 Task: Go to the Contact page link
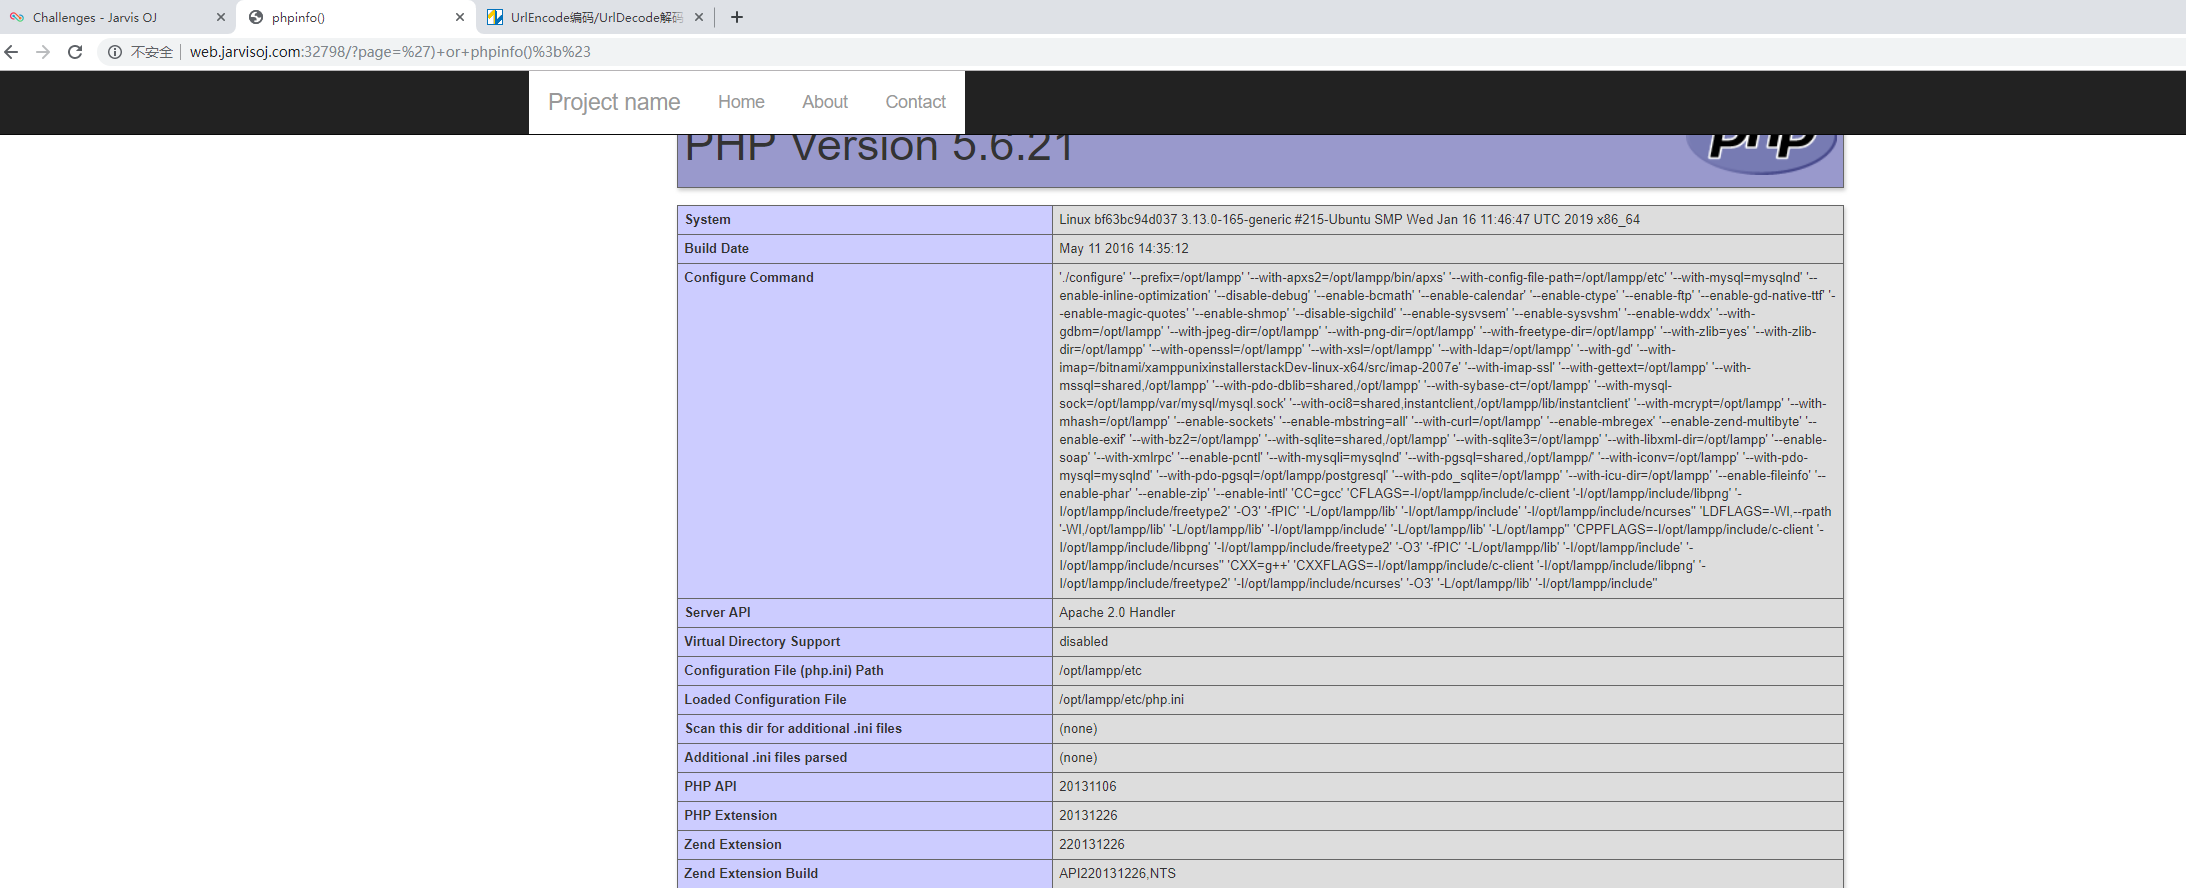[915, 102]
